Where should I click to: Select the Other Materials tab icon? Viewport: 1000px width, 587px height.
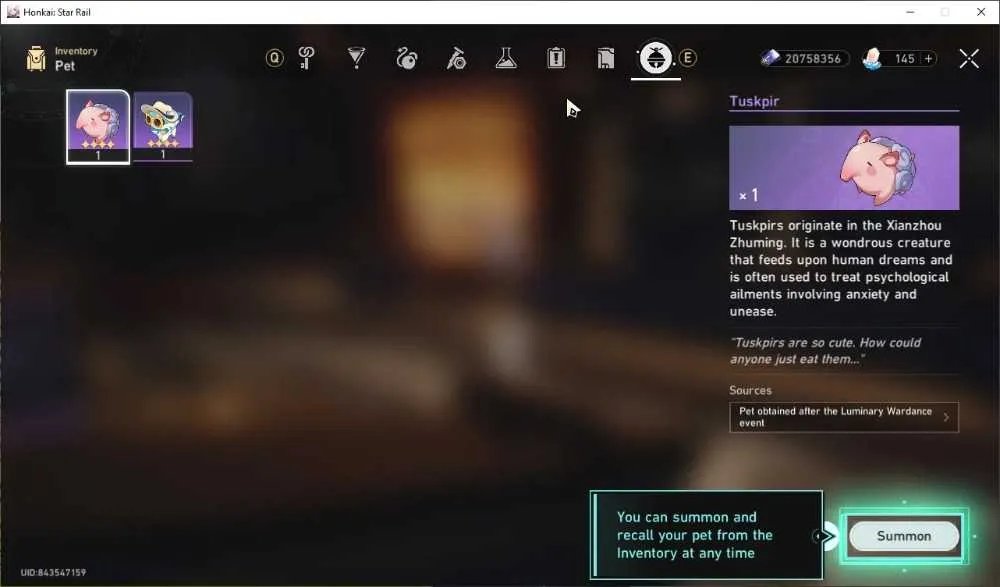pyautogui.click(x=456, y=58)
